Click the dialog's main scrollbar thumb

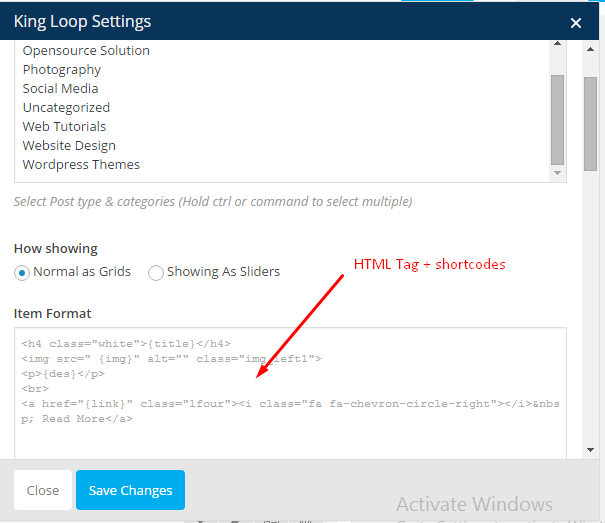pyautogui.click(x=590, y=124)
